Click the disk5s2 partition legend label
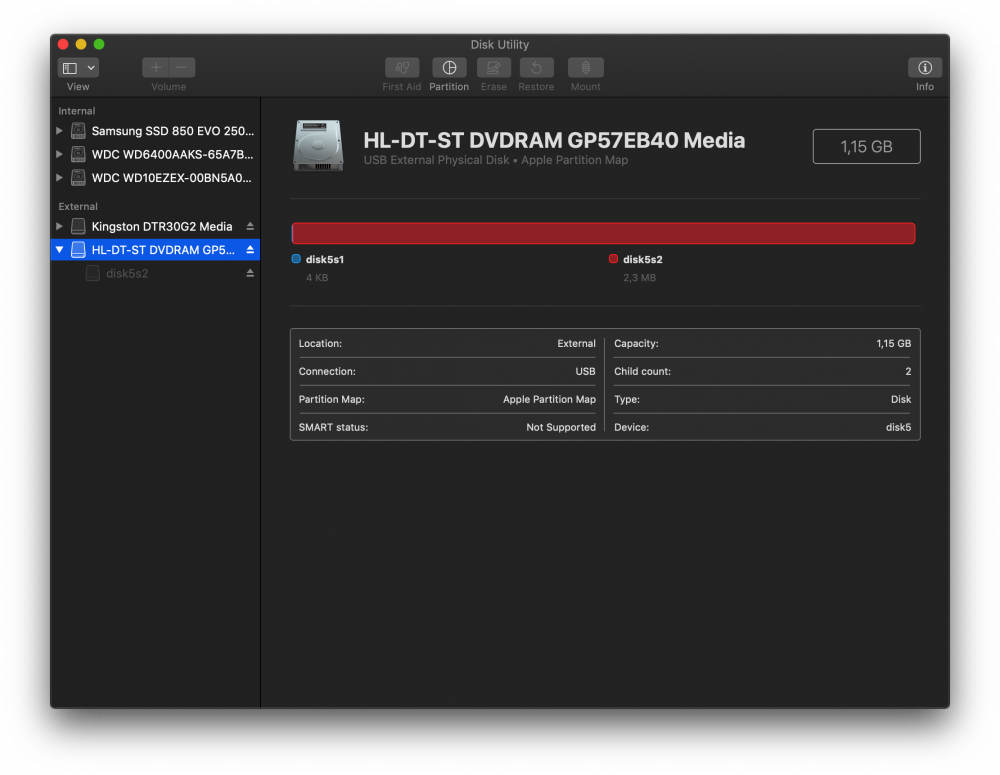Screen dimensions: 1000x775 point(642,260)
